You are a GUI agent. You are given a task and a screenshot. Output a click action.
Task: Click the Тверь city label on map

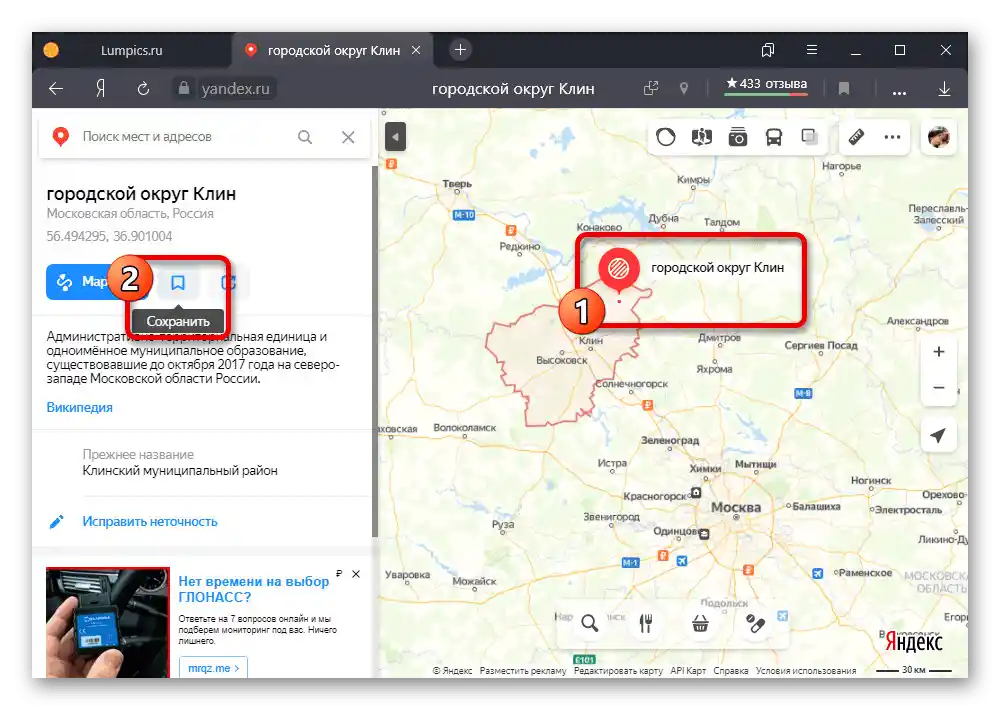click(457, 184)
